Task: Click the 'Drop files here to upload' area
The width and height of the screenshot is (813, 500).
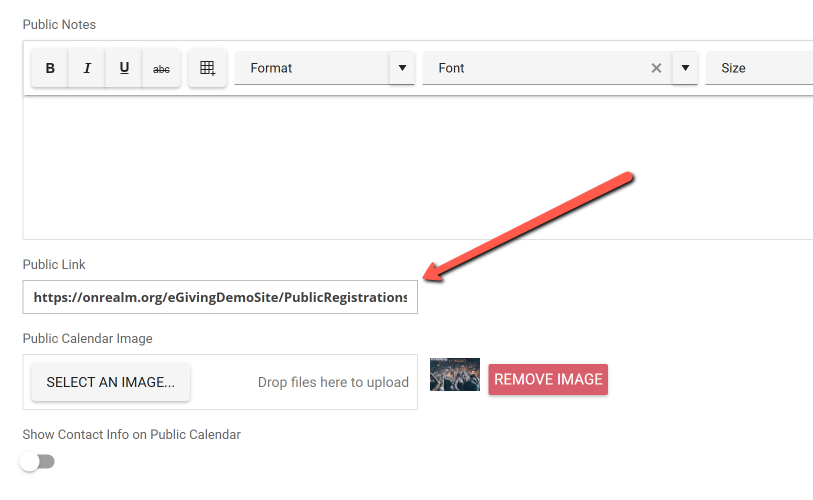Action: 333,382
